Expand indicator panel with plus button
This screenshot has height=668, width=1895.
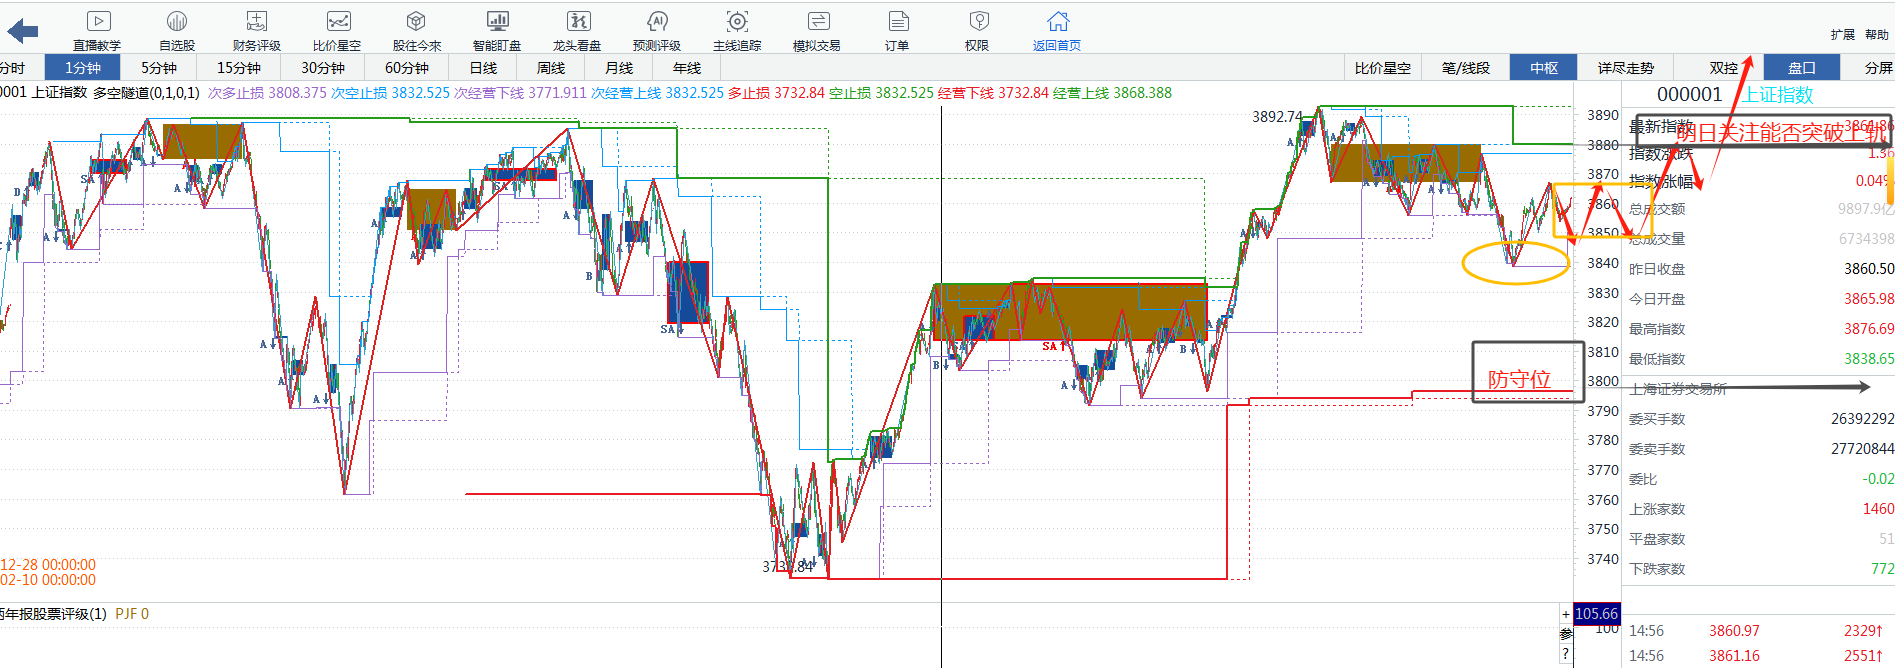coord(1566,614)
